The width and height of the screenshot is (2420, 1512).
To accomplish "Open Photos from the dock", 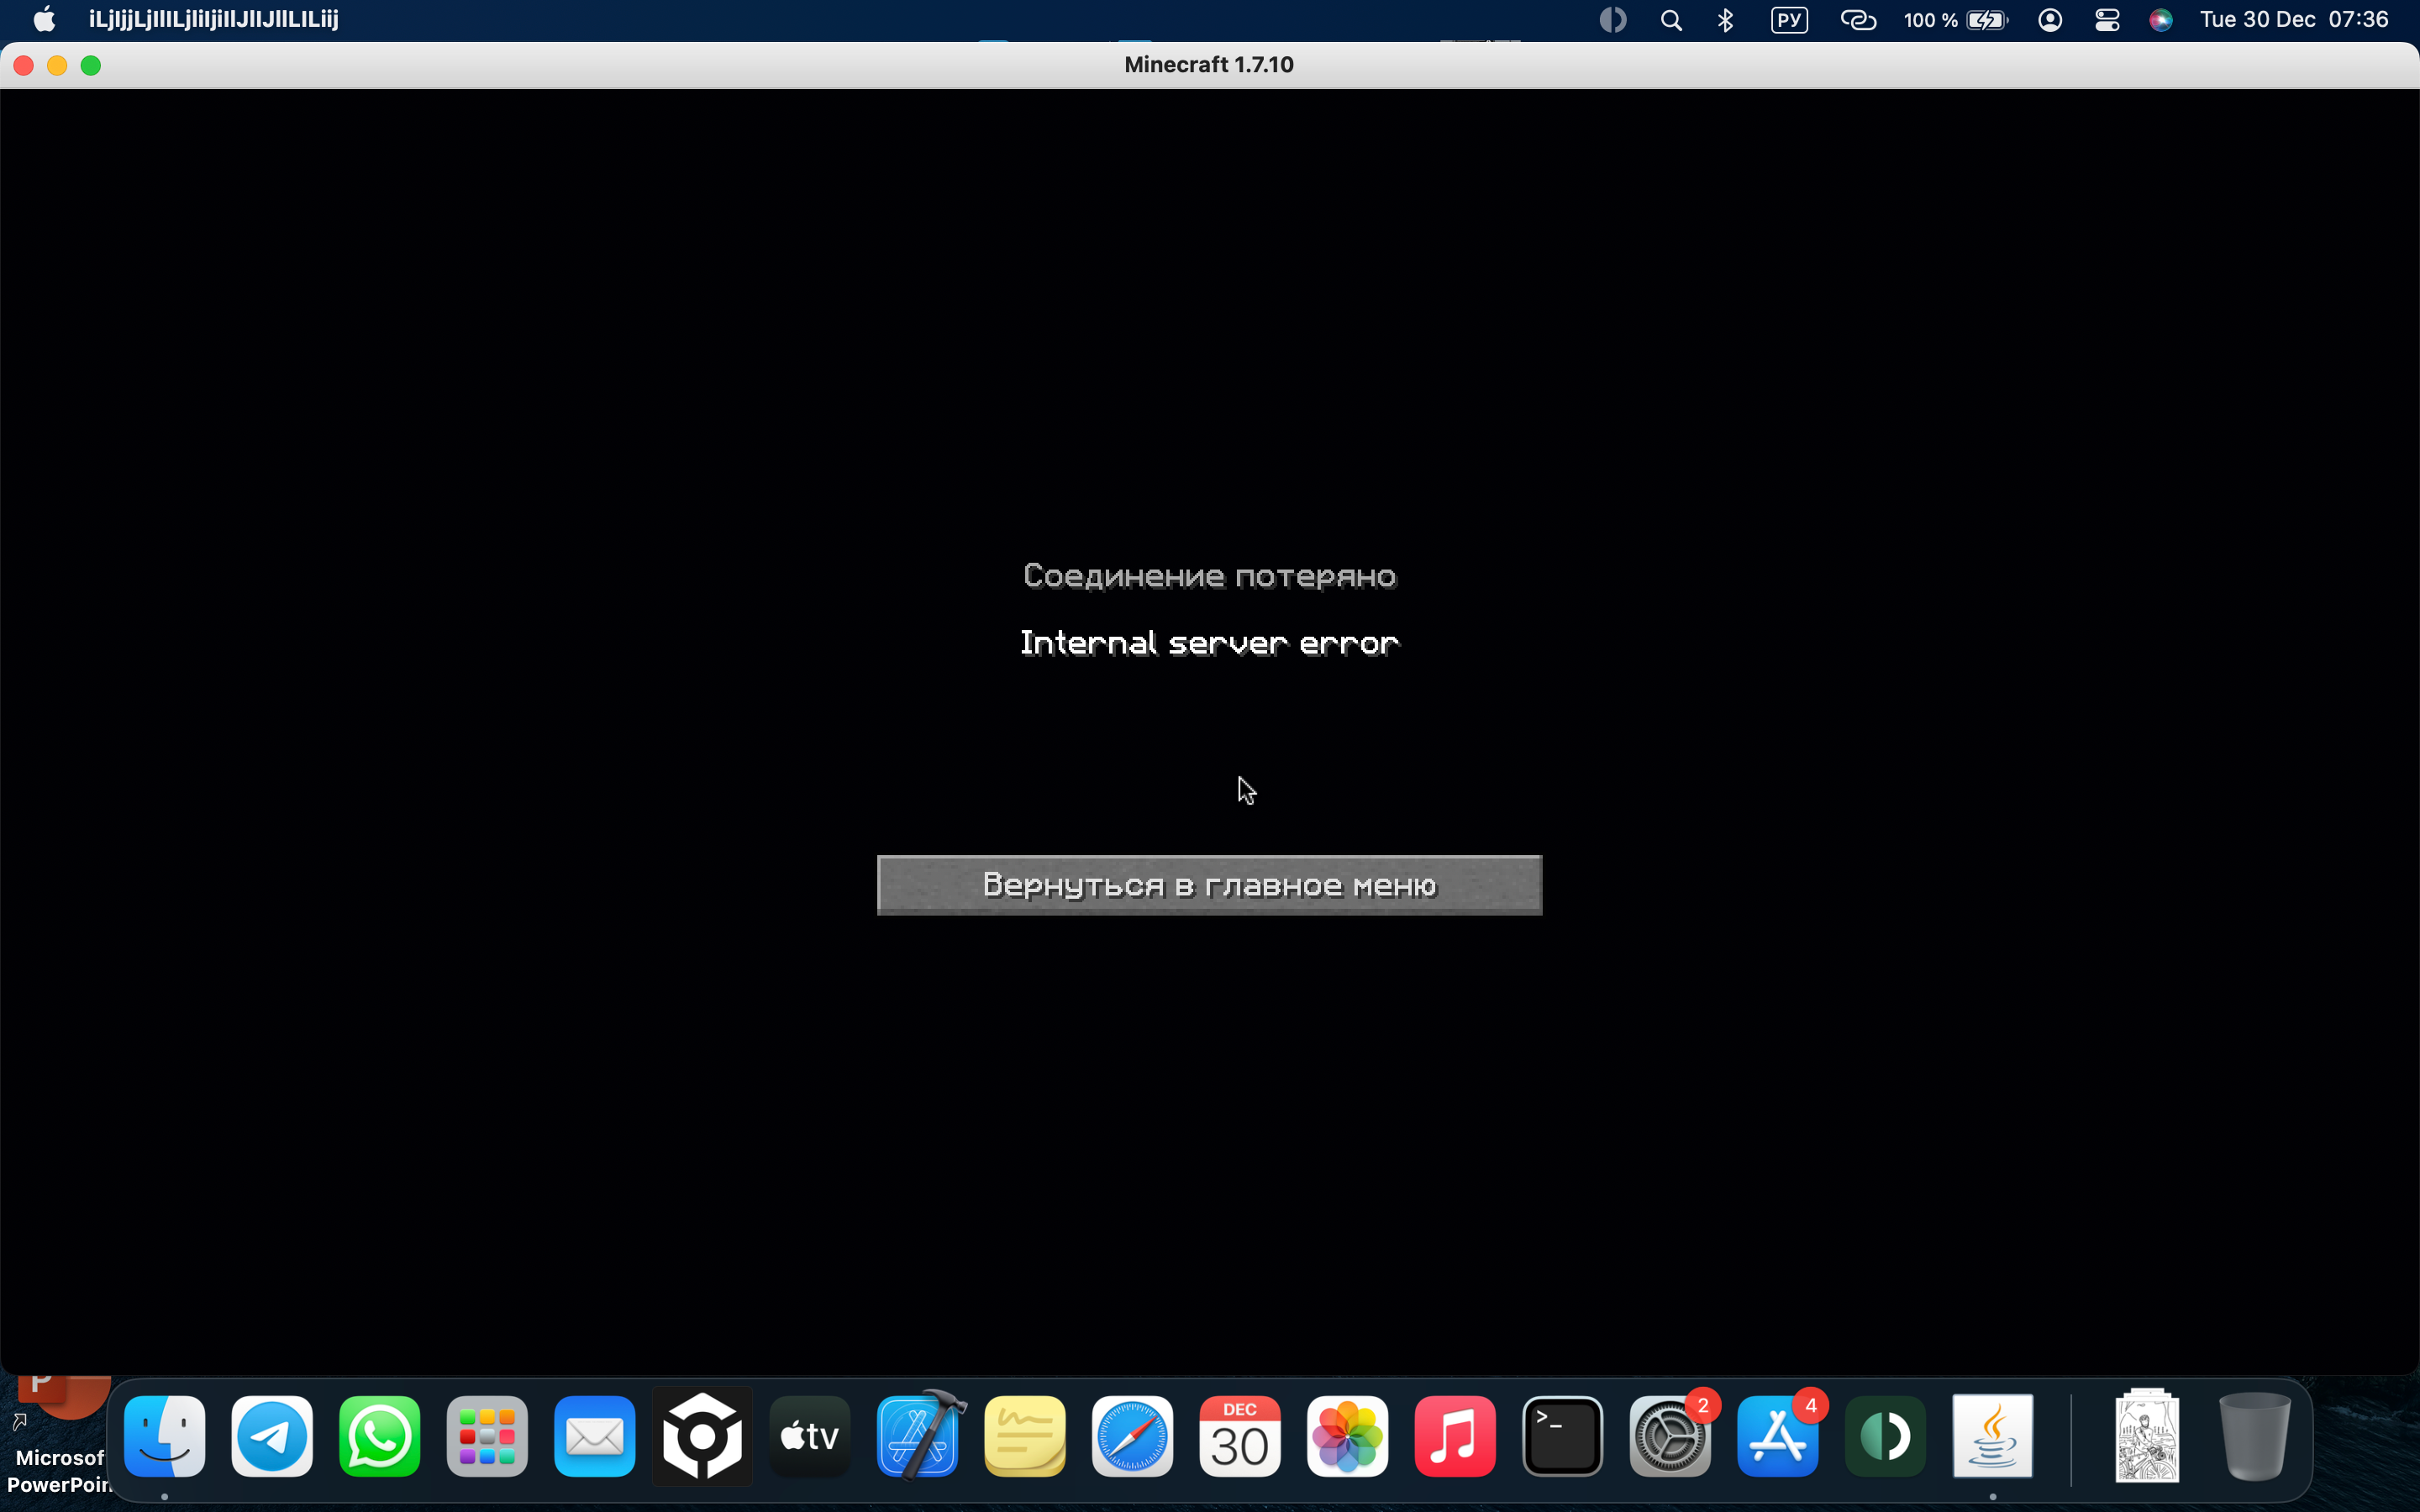I will [x=1347, y=1436].
